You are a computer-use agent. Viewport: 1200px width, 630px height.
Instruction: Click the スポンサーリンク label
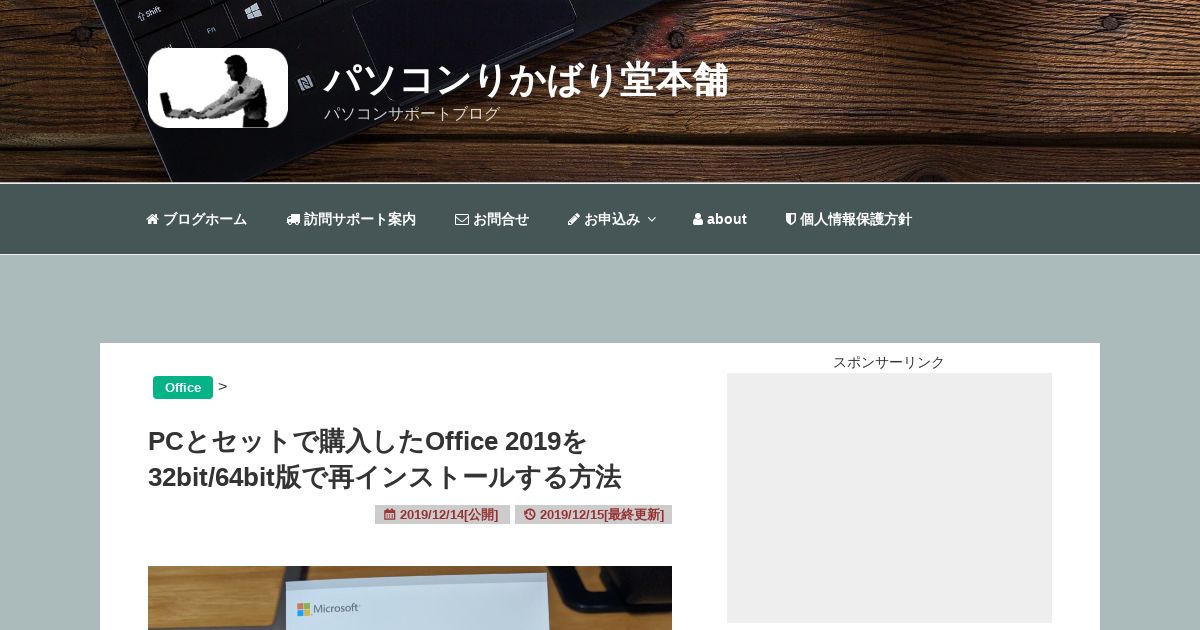(889, 362)
